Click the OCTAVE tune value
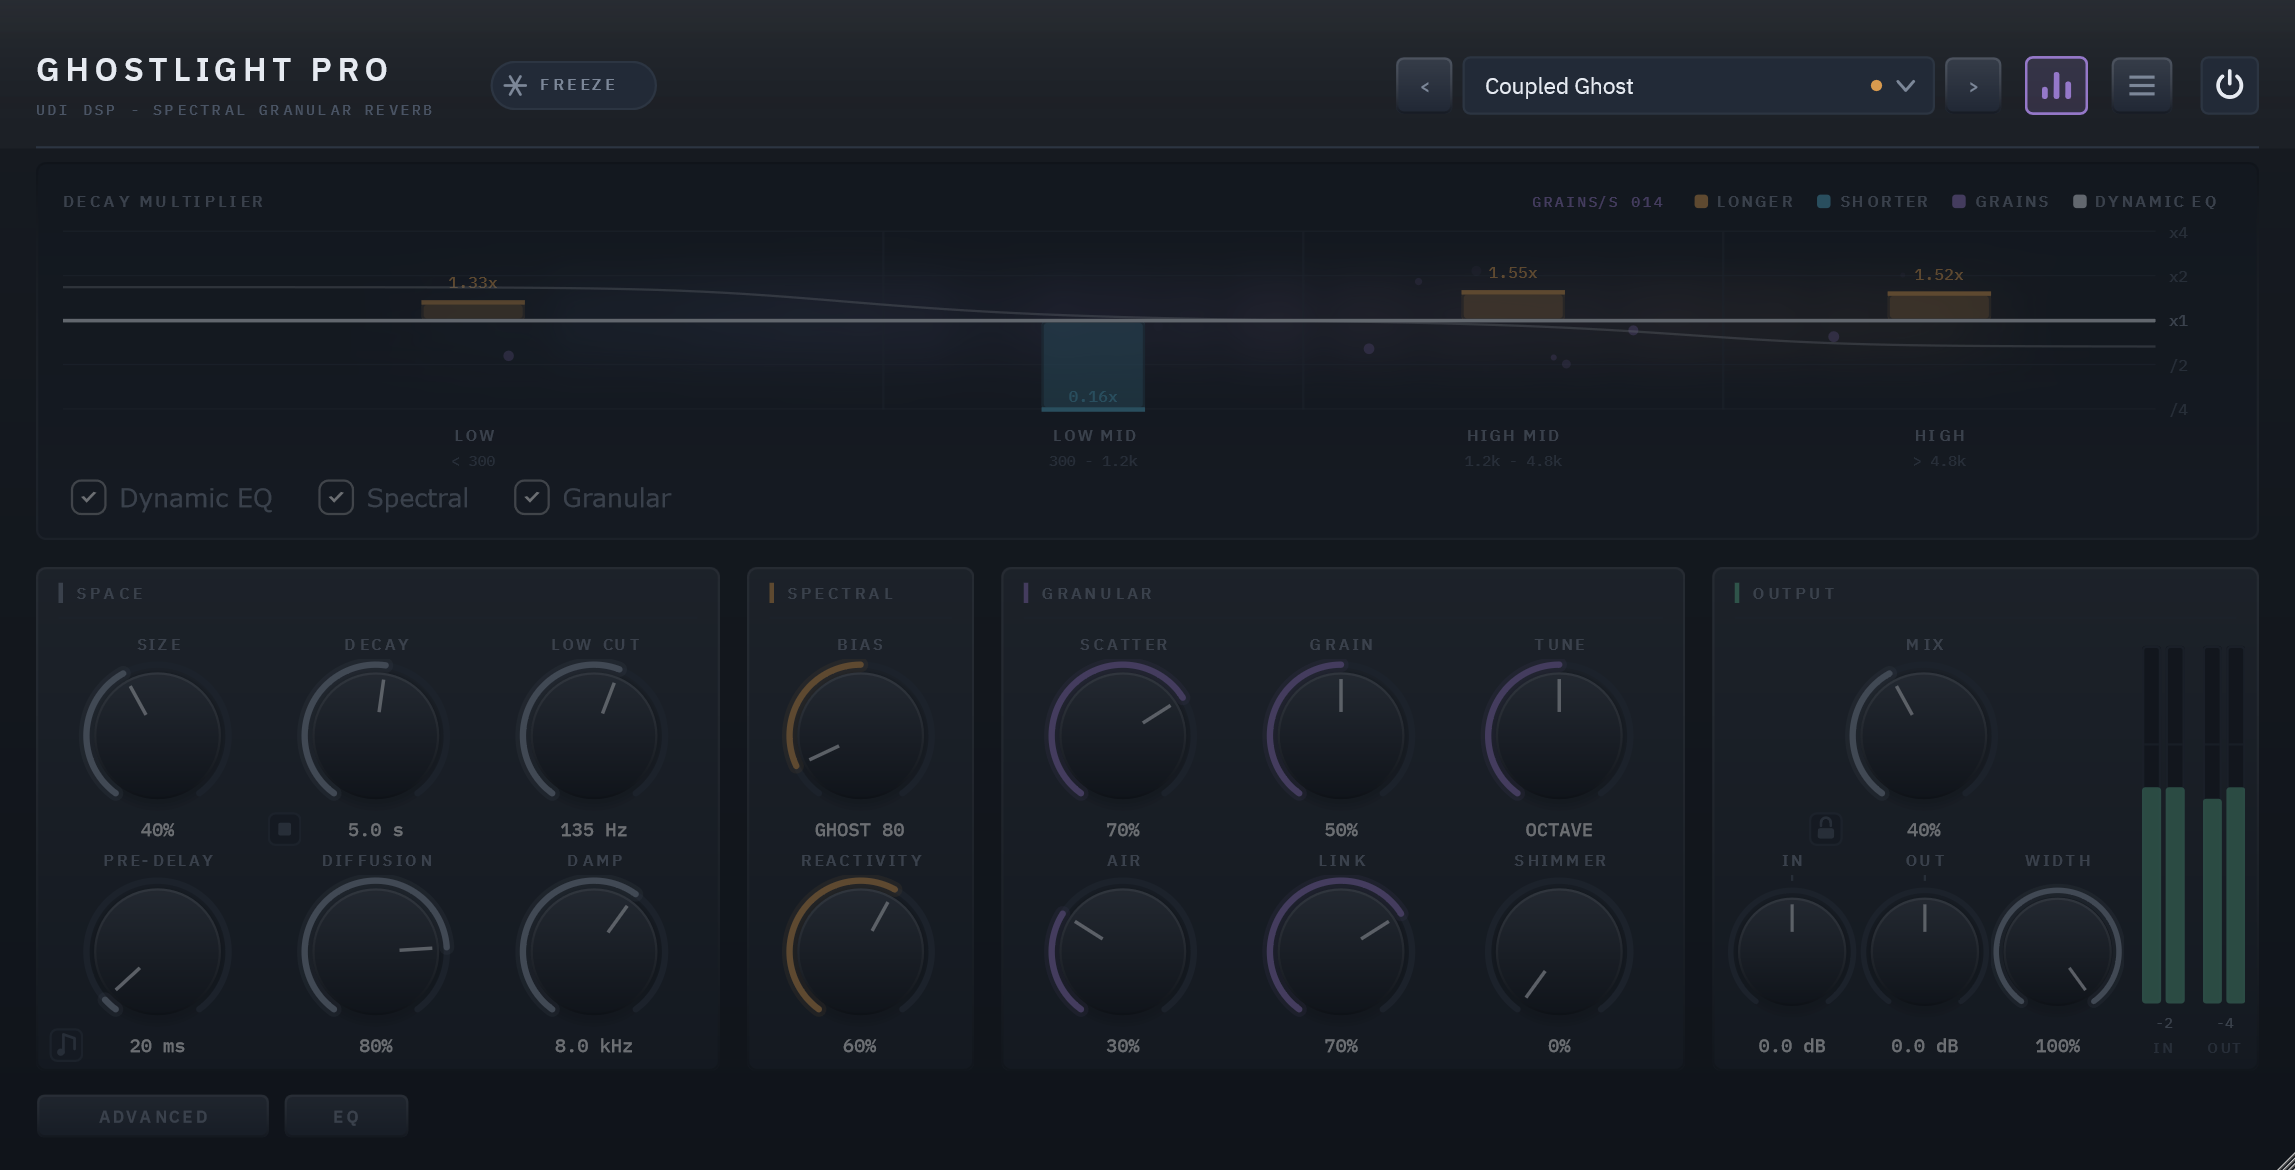The width and height of the screenshot is (2295, 1170). [1559, 830]
